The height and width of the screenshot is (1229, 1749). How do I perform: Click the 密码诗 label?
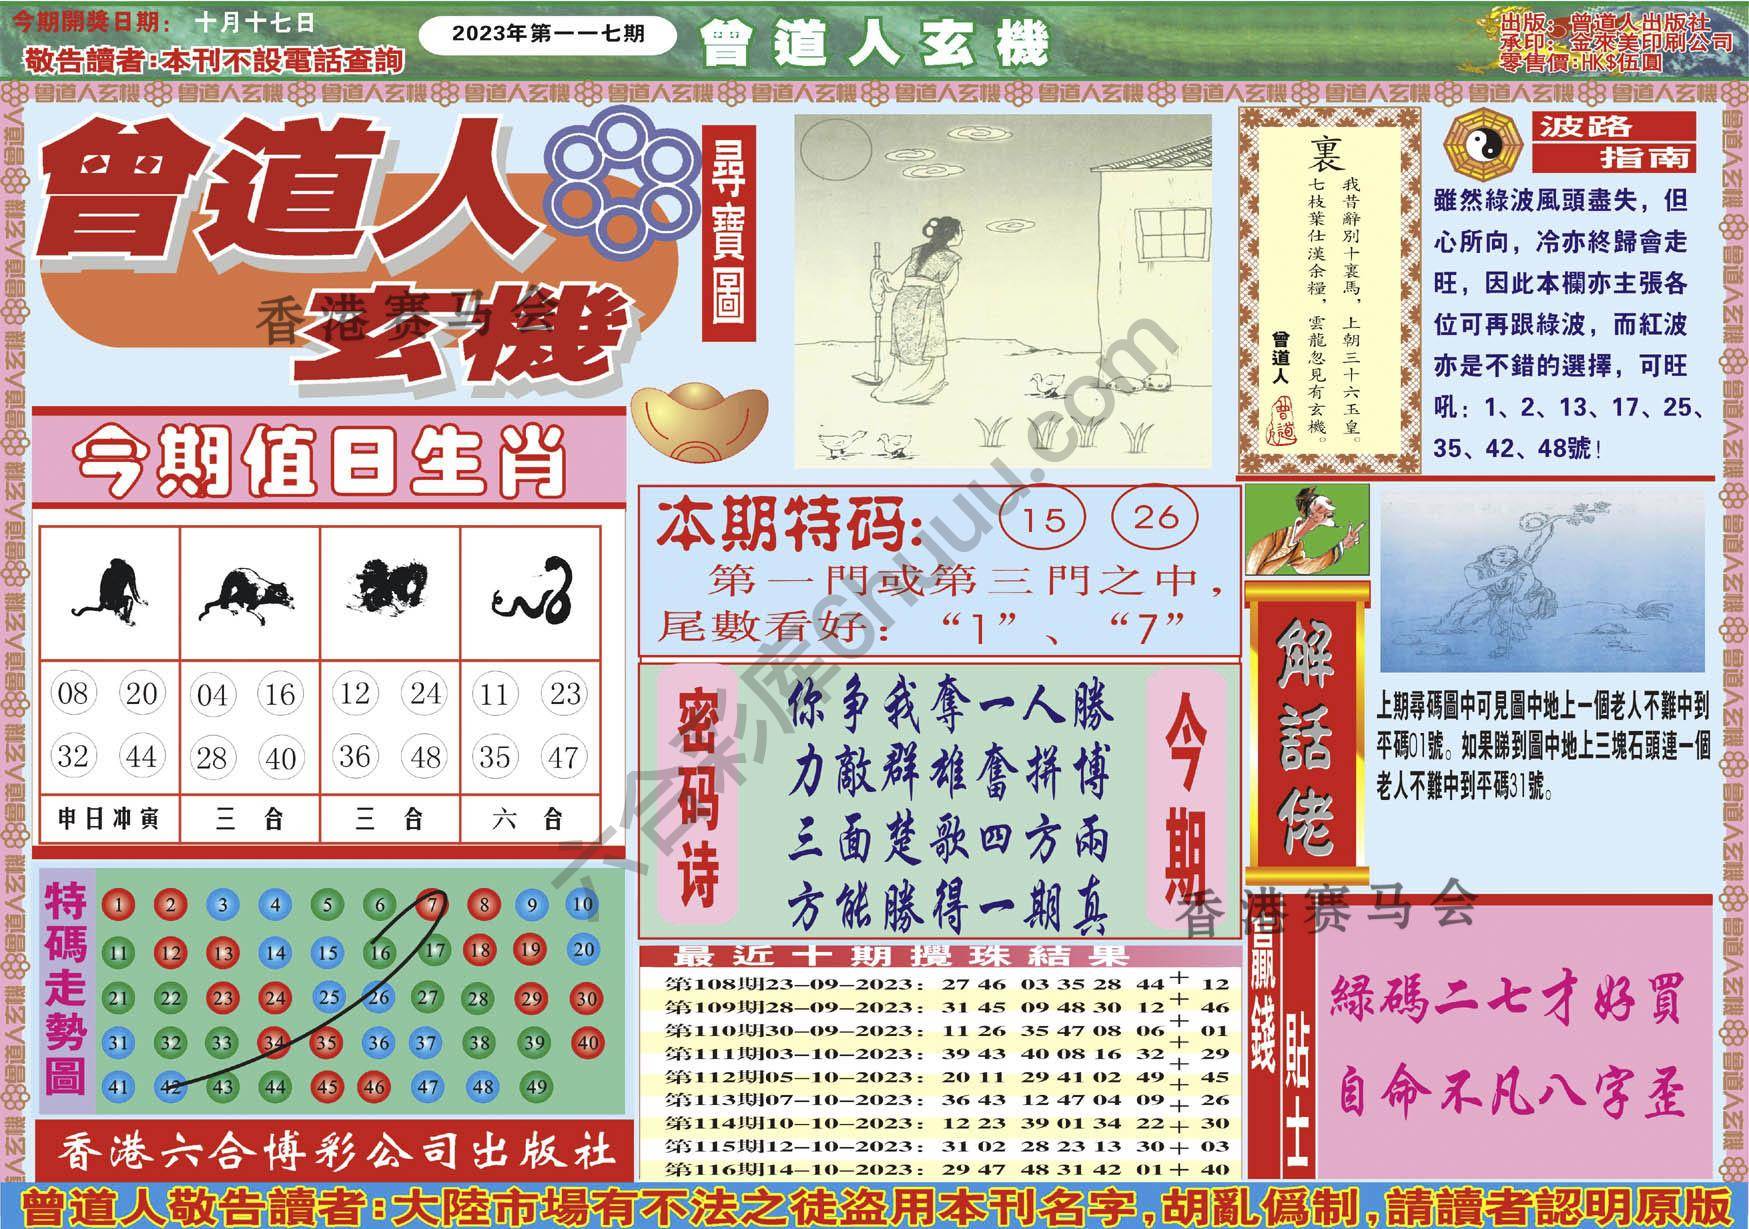tap(696, 795)
